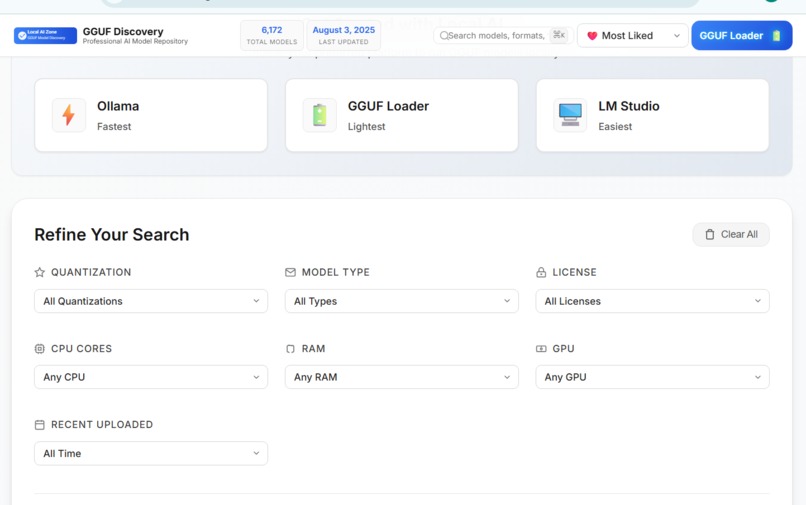Screen dimensions: 806x505
Task: Click the search magnifier icon
Action: [x=444, y=35]
